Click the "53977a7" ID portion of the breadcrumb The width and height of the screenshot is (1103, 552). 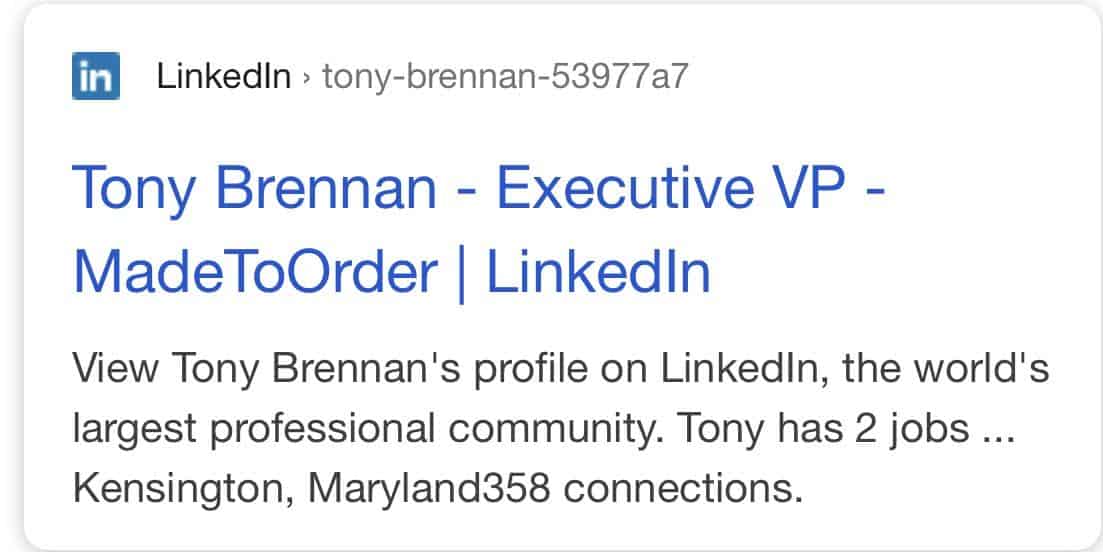pos(620,76)
